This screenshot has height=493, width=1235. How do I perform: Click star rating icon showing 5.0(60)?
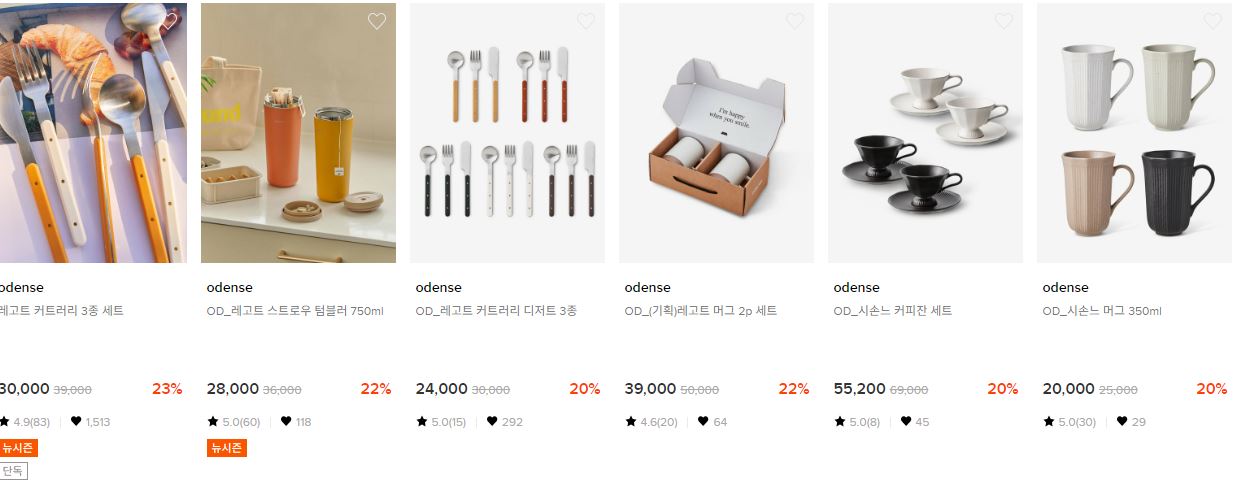pyautogui.click(x=213, y=422)
